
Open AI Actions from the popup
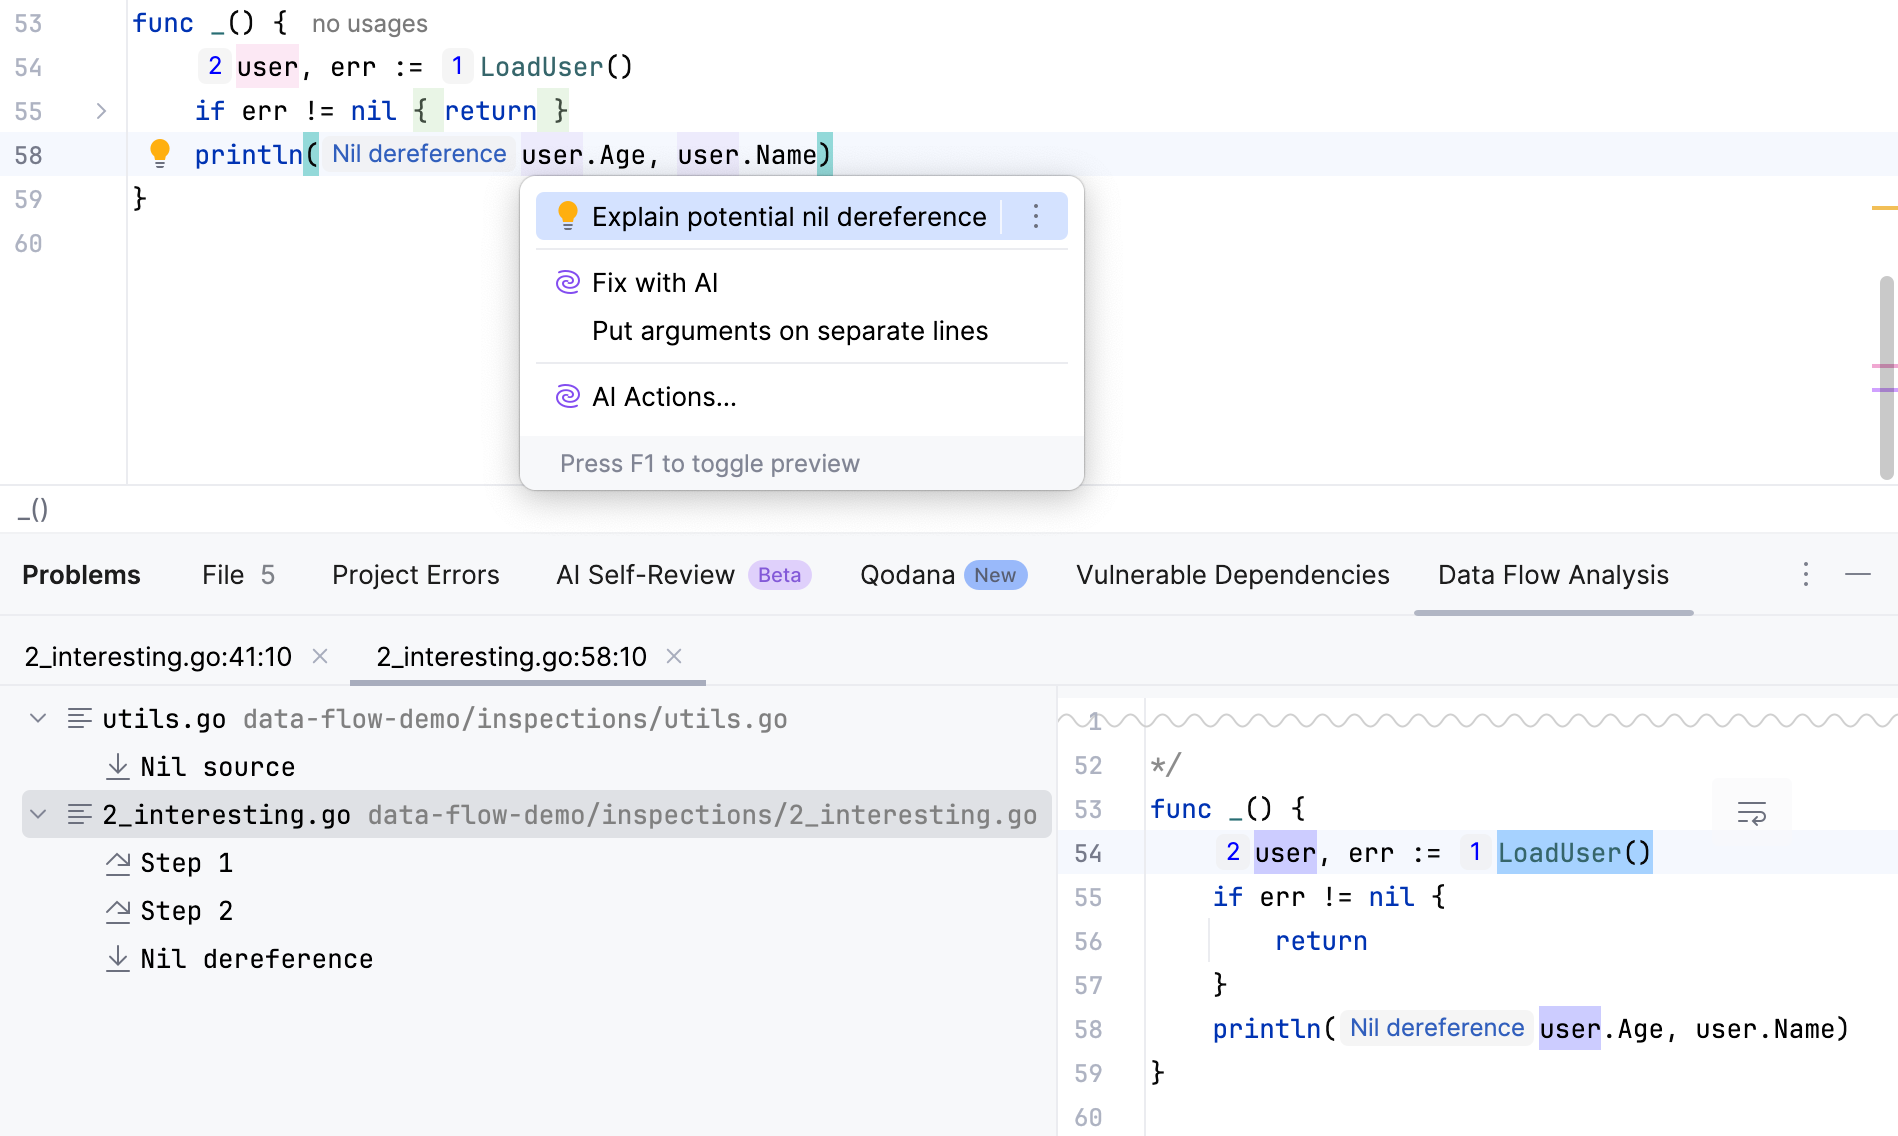664,396
